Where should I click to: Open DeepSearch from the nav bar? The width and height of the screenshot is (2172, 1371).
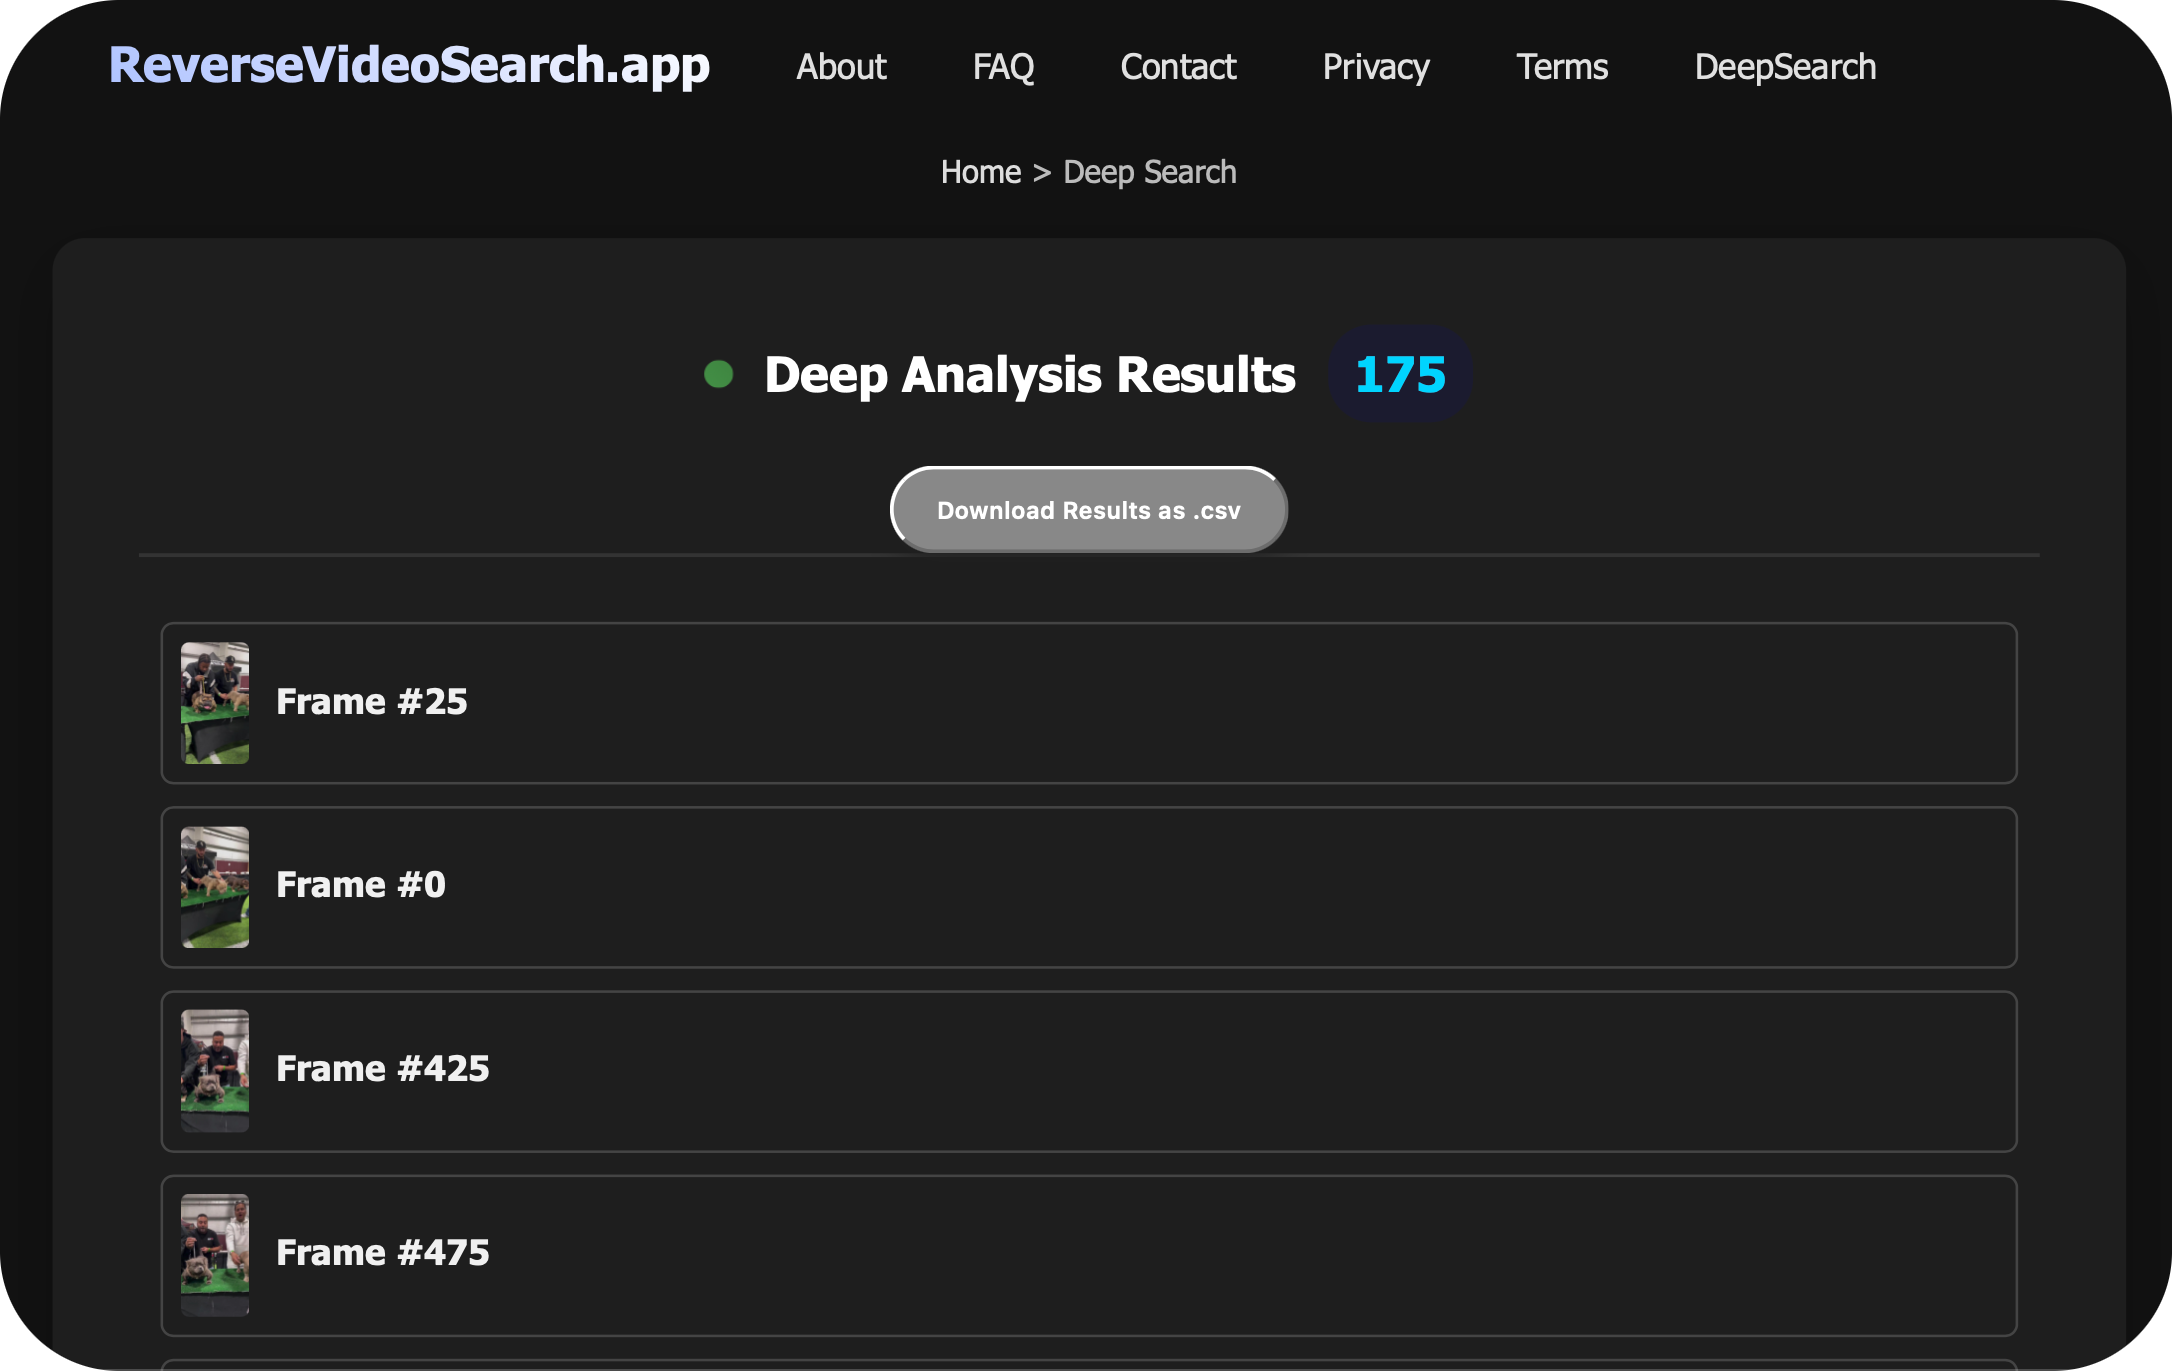tap(1785, 67)
